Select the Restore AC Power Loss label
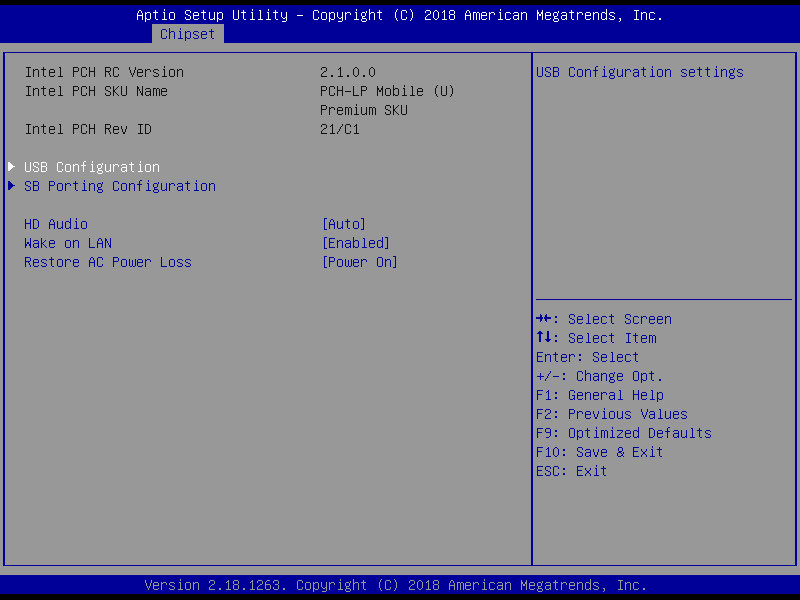The height and width of the screenshot is (600, 800). pyautogui.click(x=108, y=262)
